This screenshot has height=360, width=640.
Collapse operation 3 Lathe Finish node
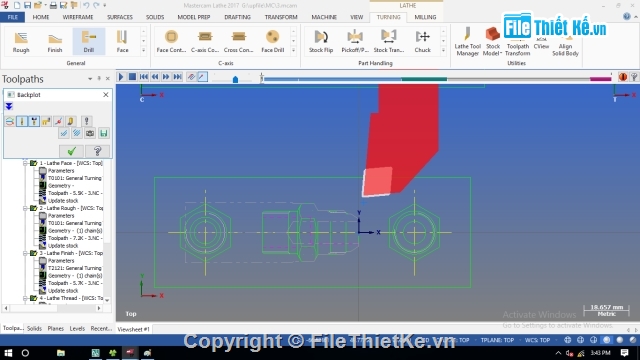[x=25, y=253]
